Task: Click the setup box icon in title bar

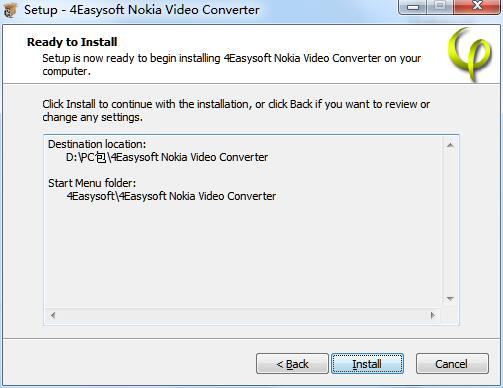Action: (9, 9)
